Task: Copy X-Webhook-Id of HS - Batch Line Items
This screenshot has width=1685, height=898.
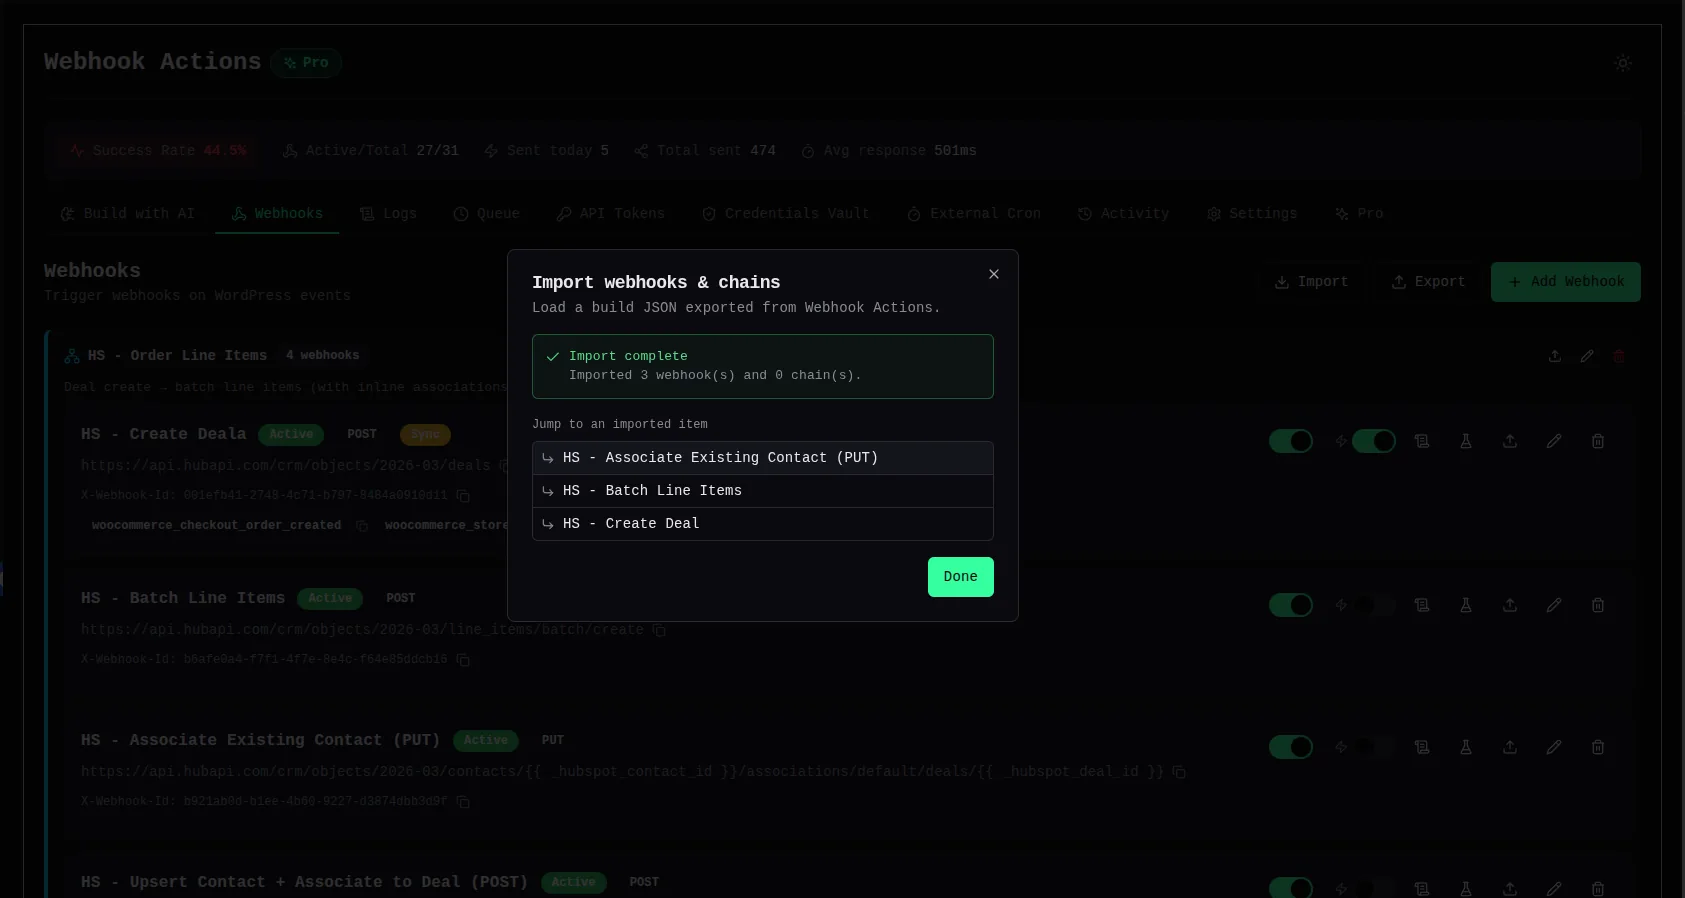Action: click(x=463, y=660)
